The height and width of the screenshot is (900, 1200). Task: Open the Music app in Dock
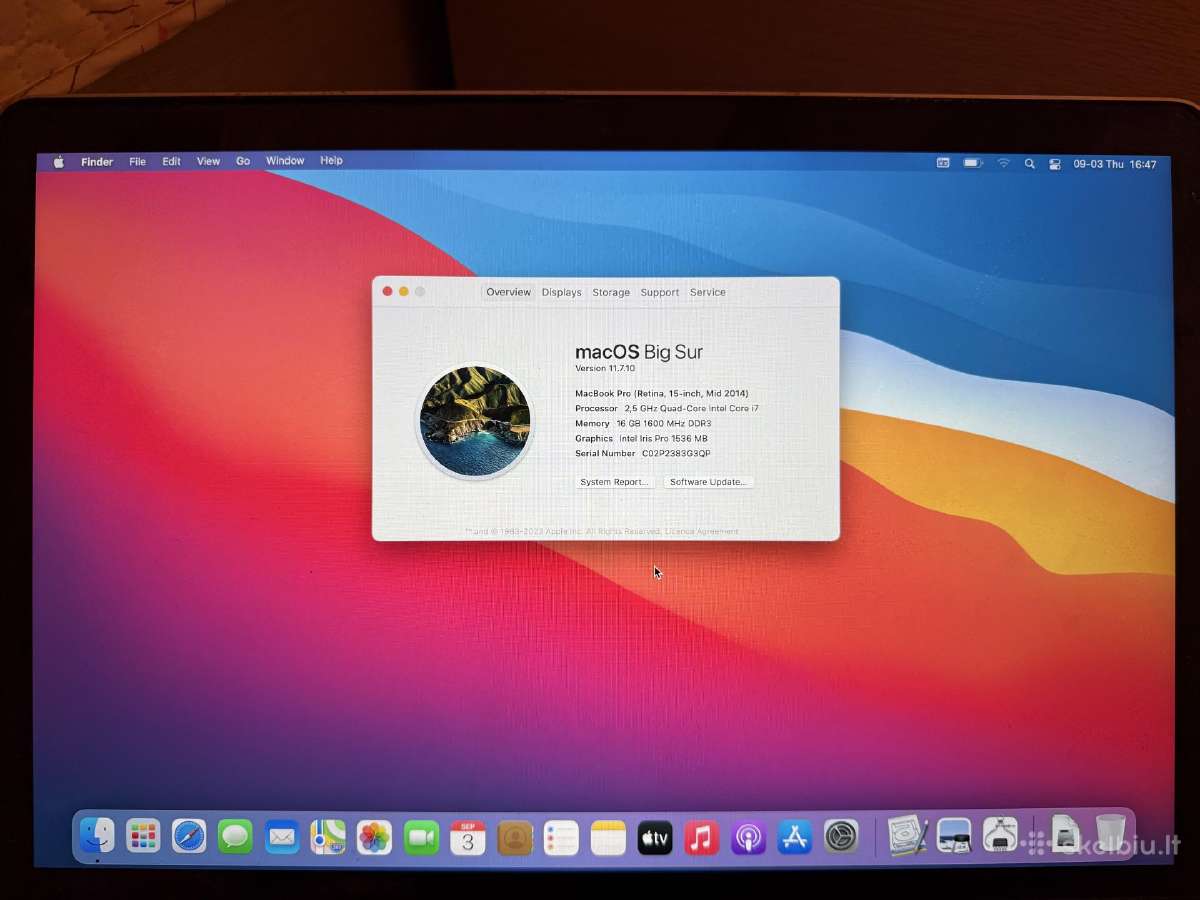click(x=702, y=837)
